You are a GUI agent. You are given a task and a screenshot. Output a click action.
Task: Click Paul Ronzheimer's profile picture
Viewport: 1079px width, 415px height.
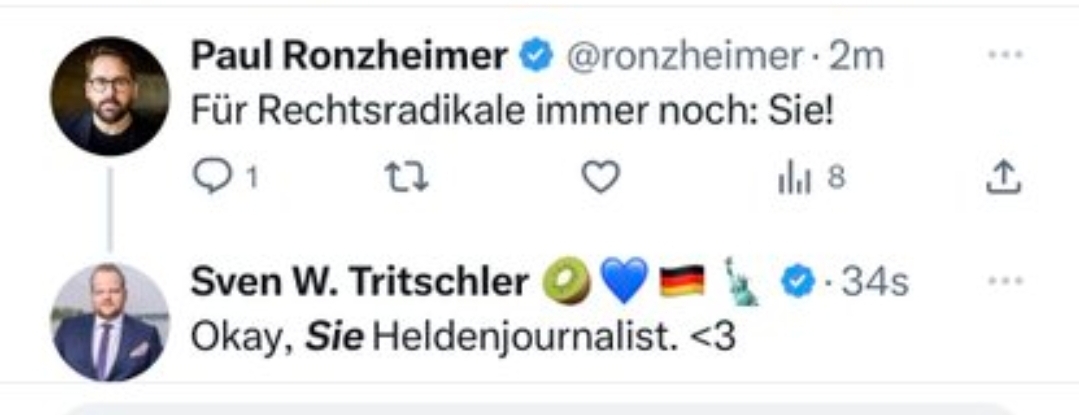(110, 96)
